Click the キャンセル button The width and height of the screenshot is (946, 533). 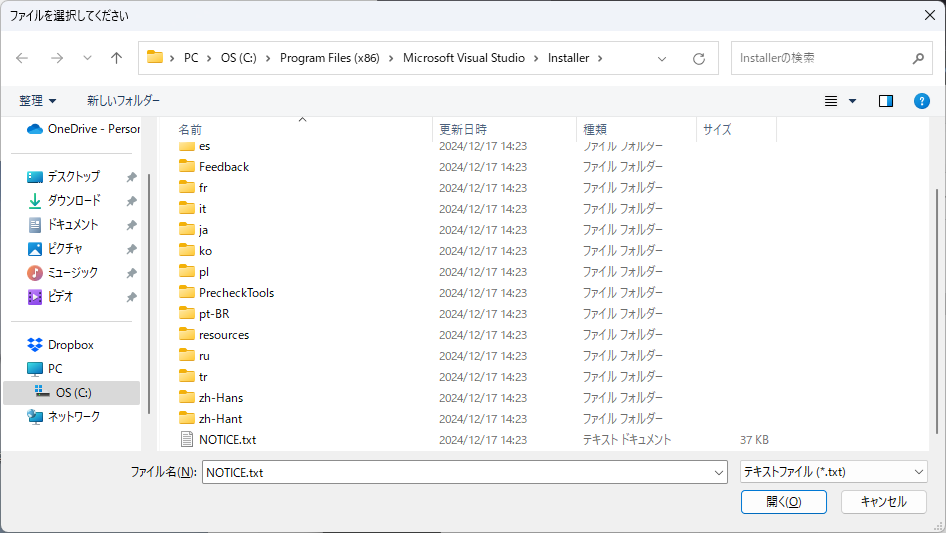pyautogui.click(x=883, y=502)
